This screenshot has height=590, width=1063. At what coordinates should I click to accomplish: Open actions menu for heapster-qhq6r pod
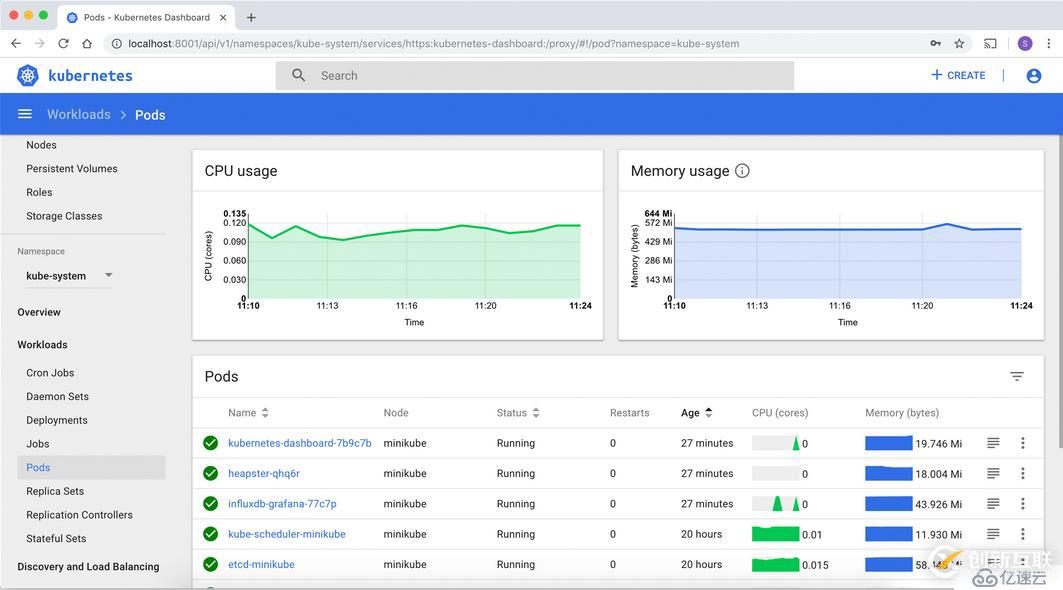point(1022,473)
